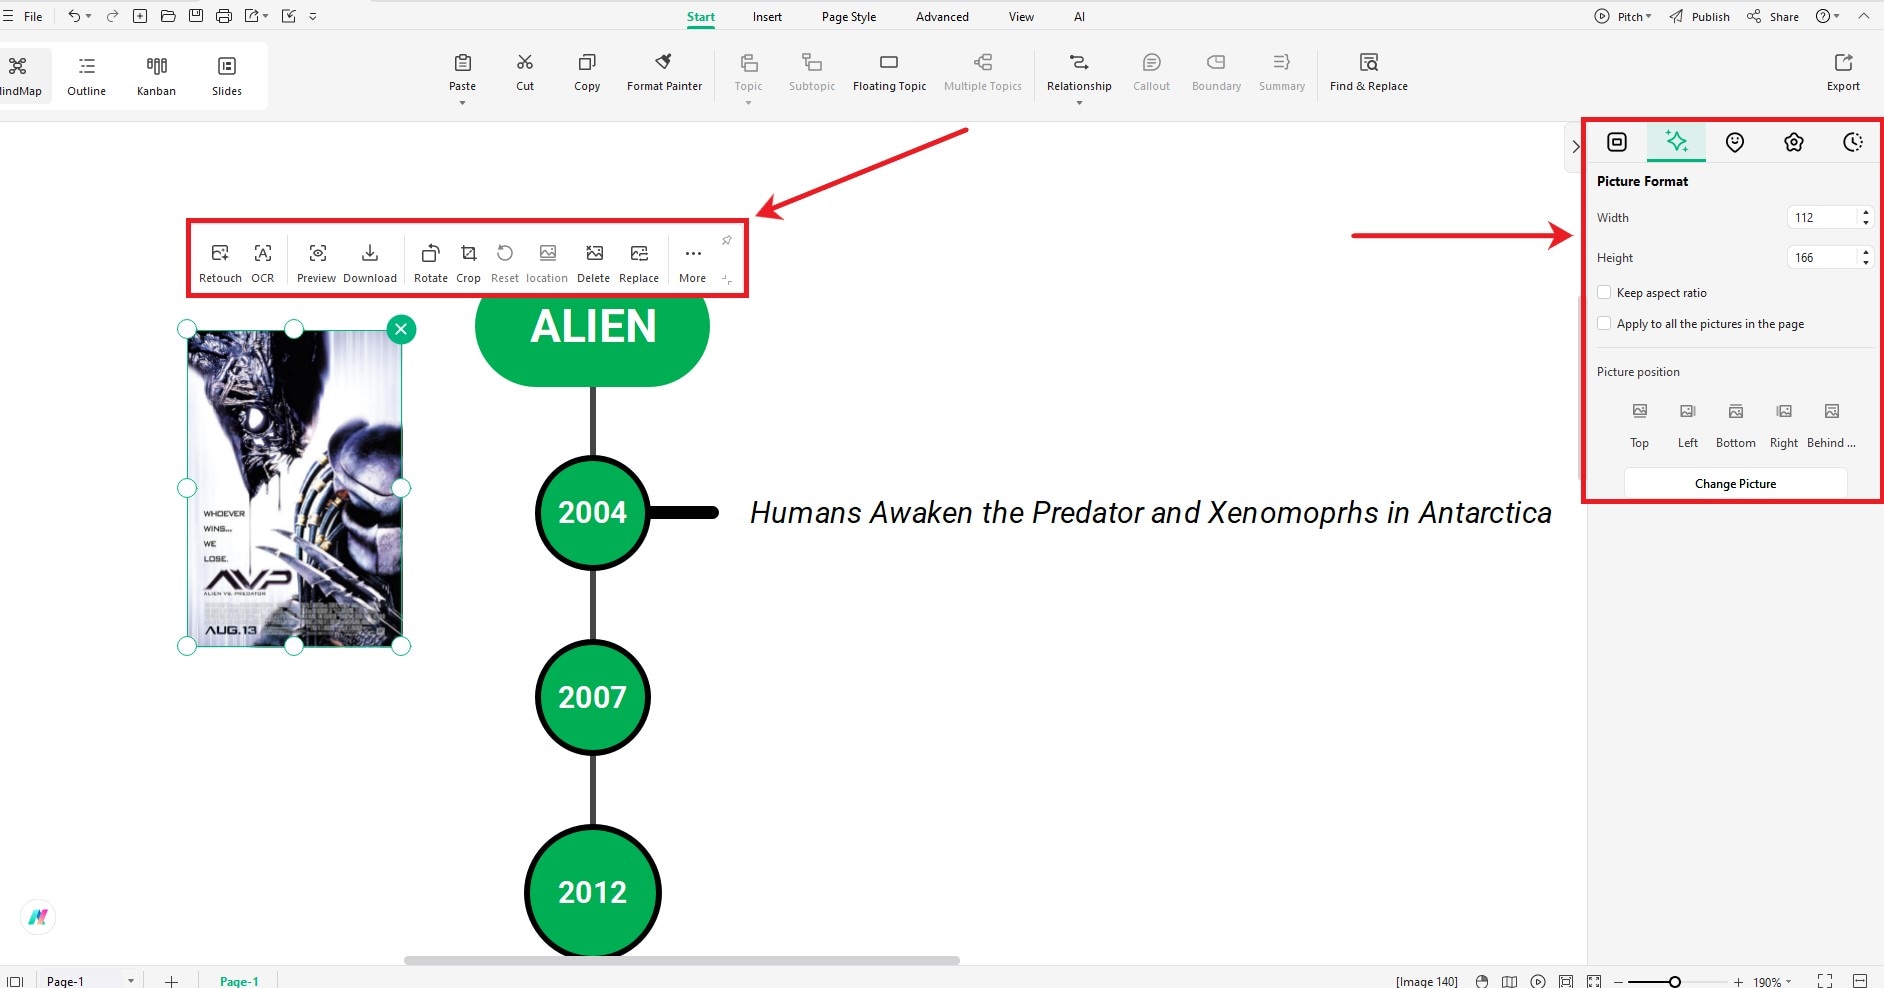The height and width of the screenshot is (988, 1884).
Task: Open the timer/history panel tab
Action: click(x=1853, y=142)
